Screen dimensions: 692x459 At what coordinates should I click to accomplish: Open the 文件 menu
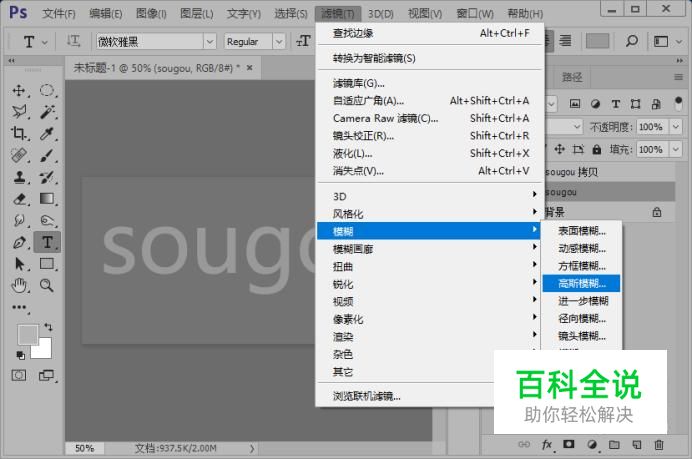(x=59, y=14)
